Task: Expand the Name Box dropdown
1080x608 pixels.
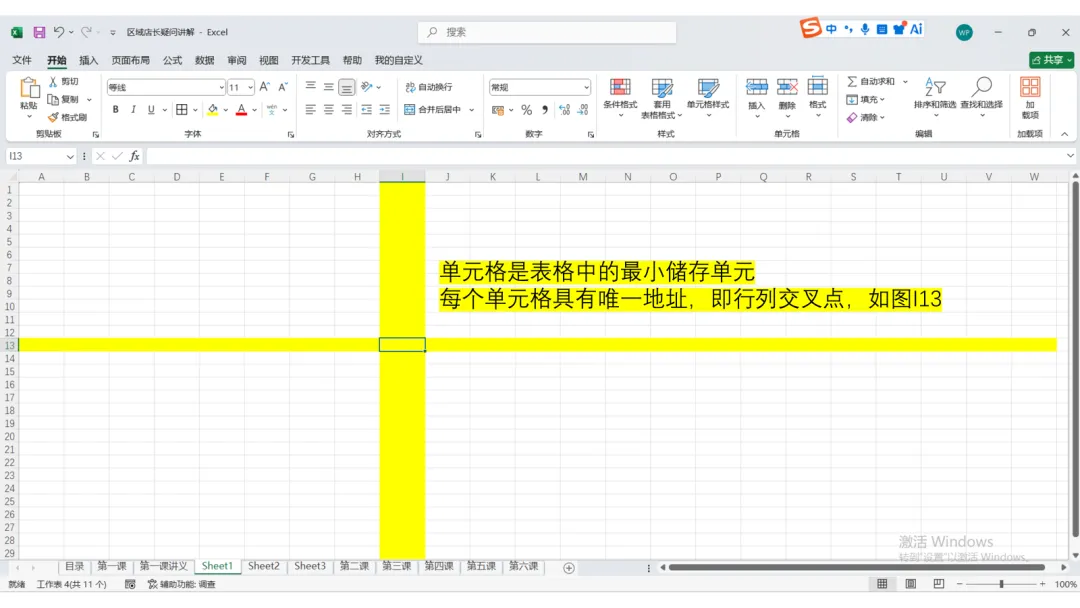Action: click(x=70, y=156)
